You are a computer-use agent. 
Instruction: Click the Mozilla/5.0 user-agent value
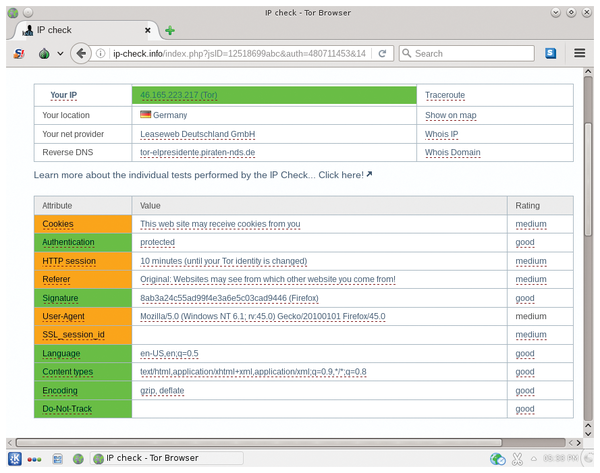[262, 316]
